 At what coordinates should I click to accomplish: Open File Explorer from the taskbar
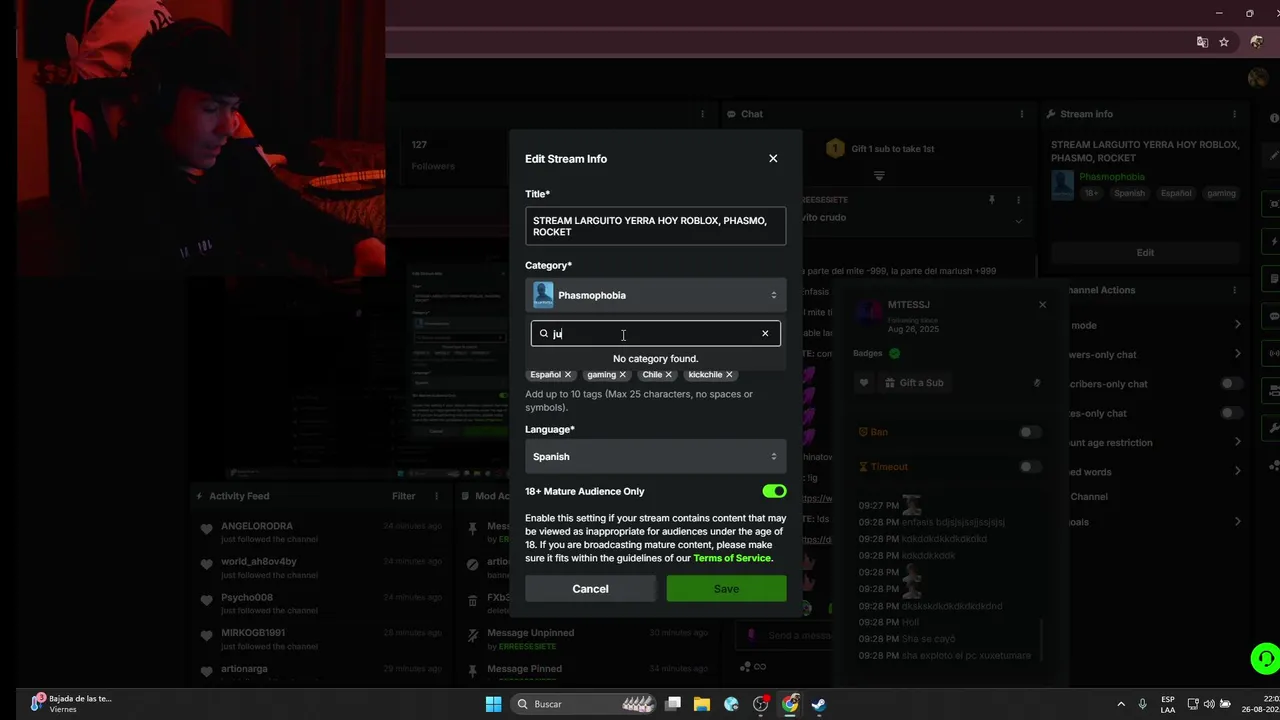[702, 704]
